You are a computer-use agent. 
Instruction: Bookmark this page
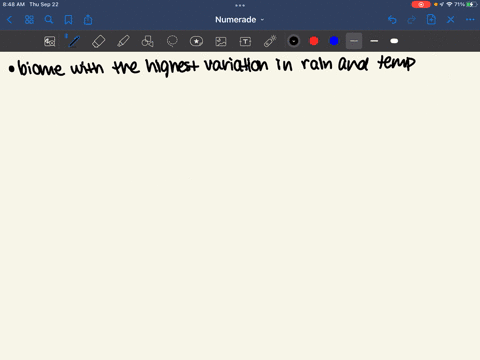[68, 20]
